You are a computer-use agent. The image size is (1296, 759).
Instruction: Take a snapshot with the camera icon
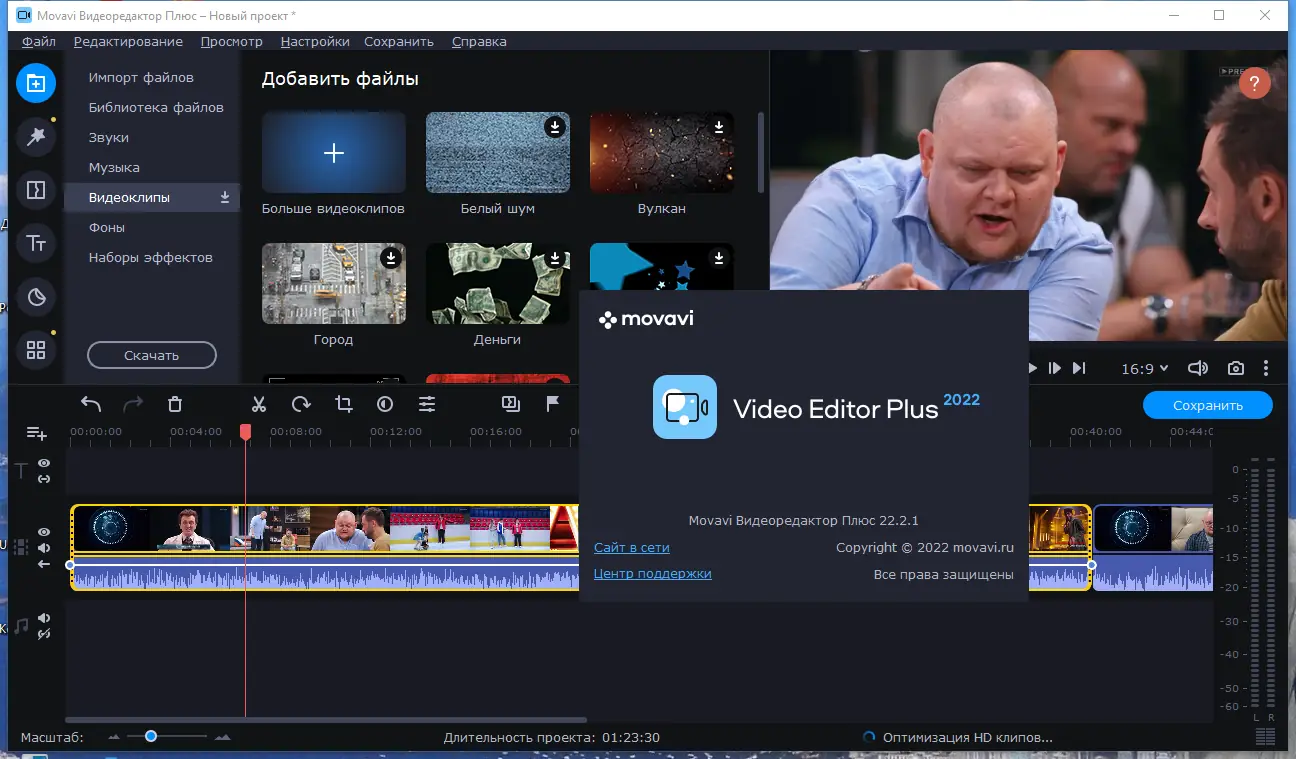(1236, 368)
